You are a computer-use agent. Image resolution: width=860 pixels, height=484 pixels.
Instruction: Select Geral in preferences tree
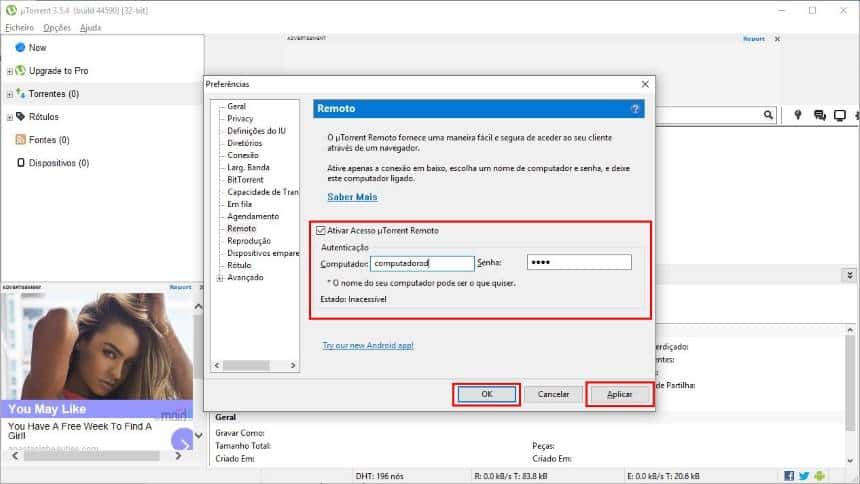click(x=236, y=106)
